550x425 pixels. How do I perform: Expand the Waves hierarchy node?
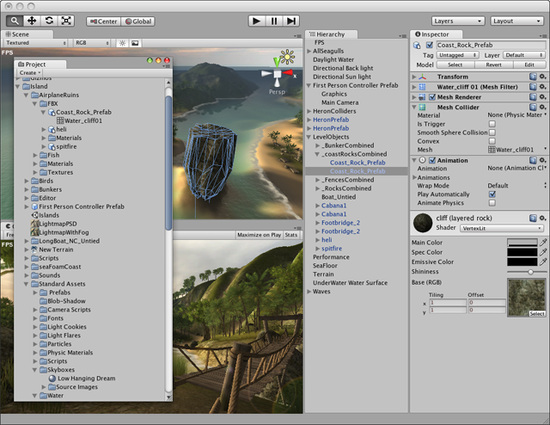pos(309,291)
